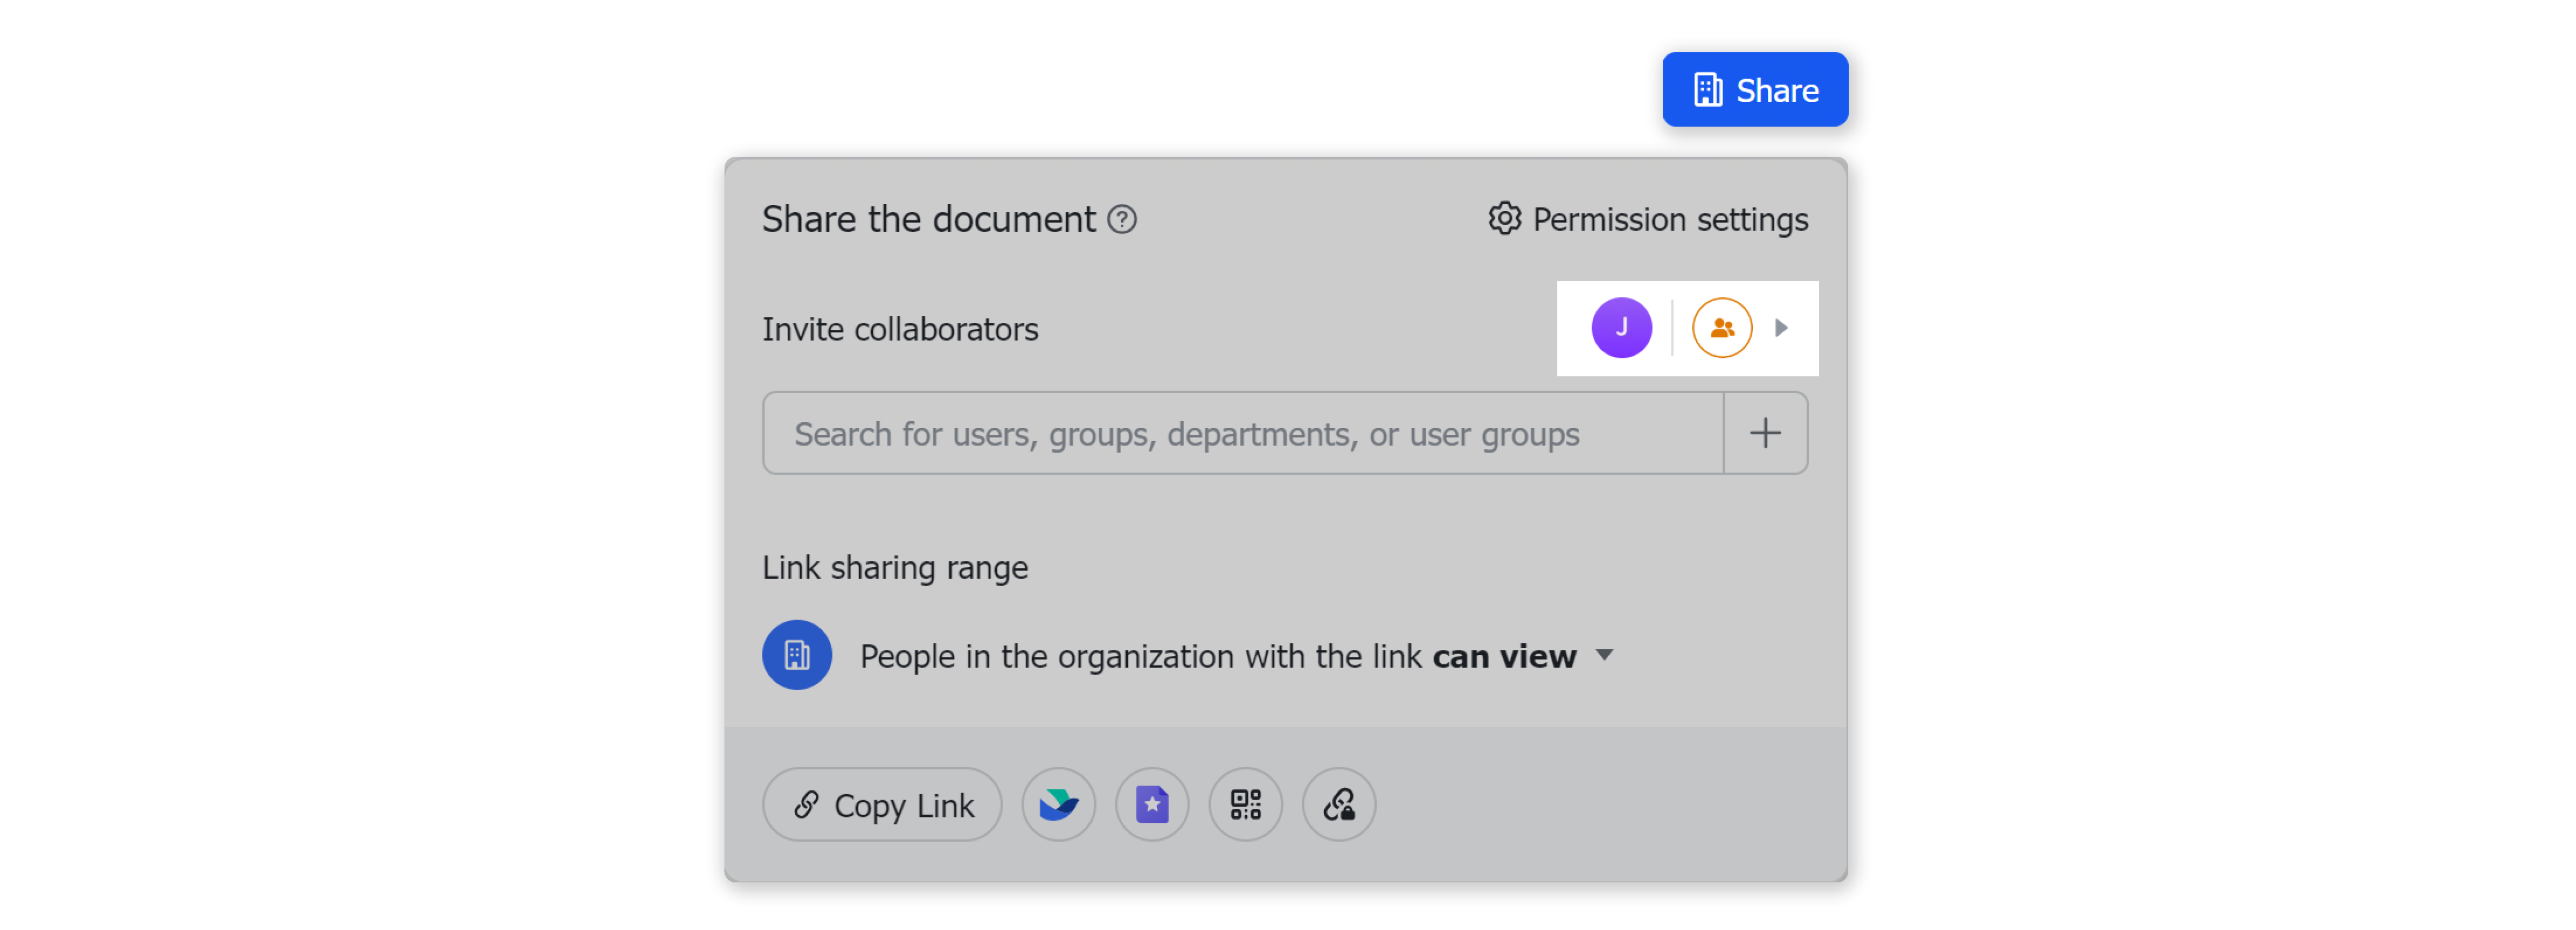Click the plus icon to add collaborators
2576x930 pixels.
coord(1766,432)
